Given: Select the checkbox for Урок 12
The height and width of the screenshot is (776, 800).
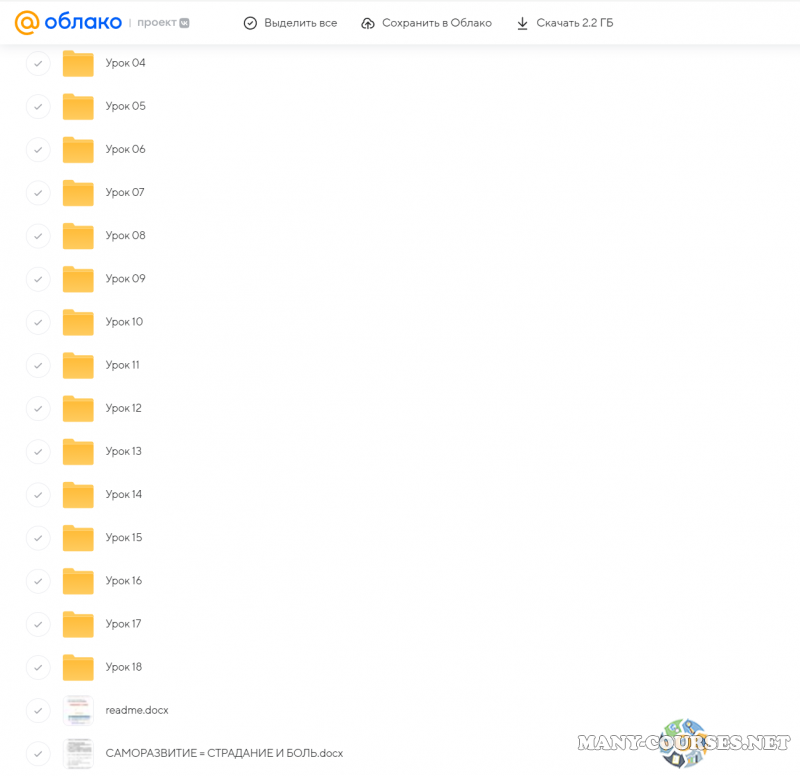Looking at the screenshot, I should (x=38, y=409).
